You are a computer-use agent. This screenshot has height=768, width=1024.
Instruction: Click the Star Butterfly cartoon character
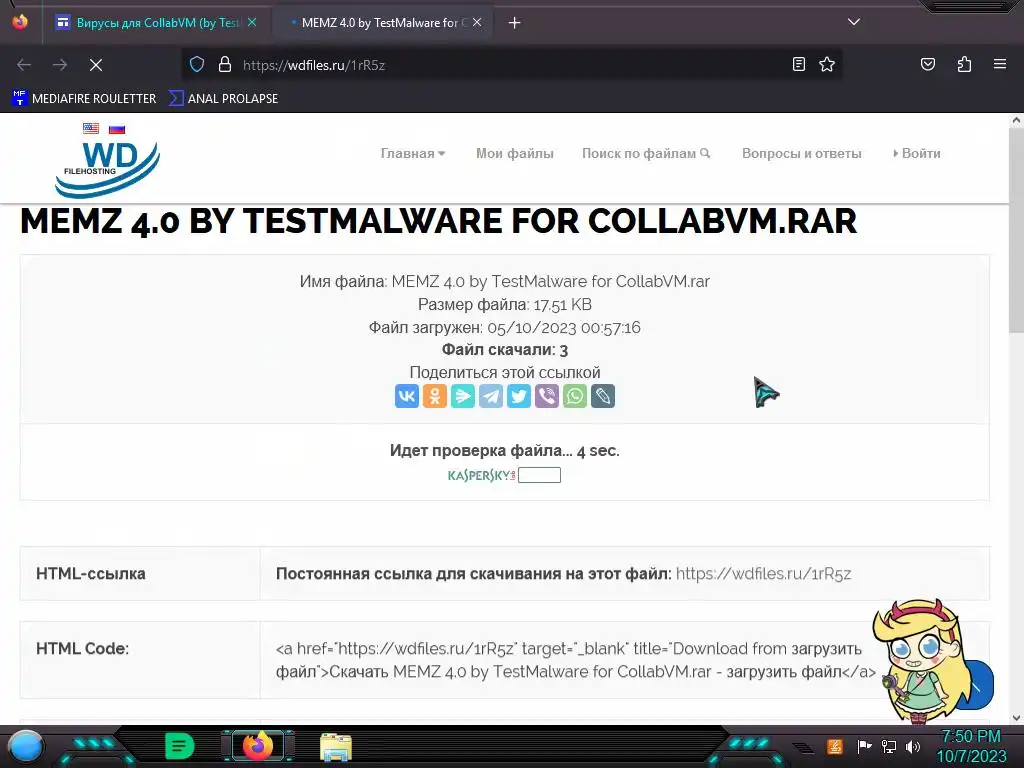[921, 660]
